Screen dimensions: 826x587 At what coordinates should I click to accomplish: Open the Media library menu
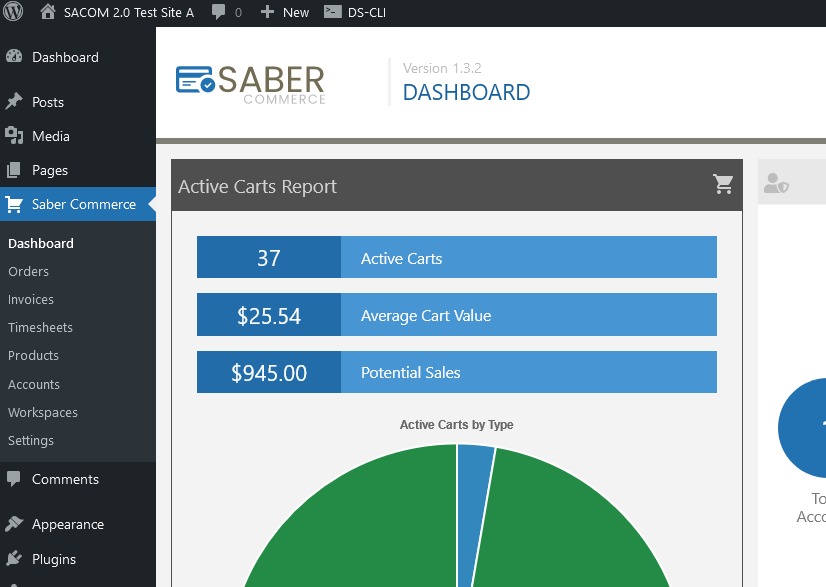click(51, 136)
